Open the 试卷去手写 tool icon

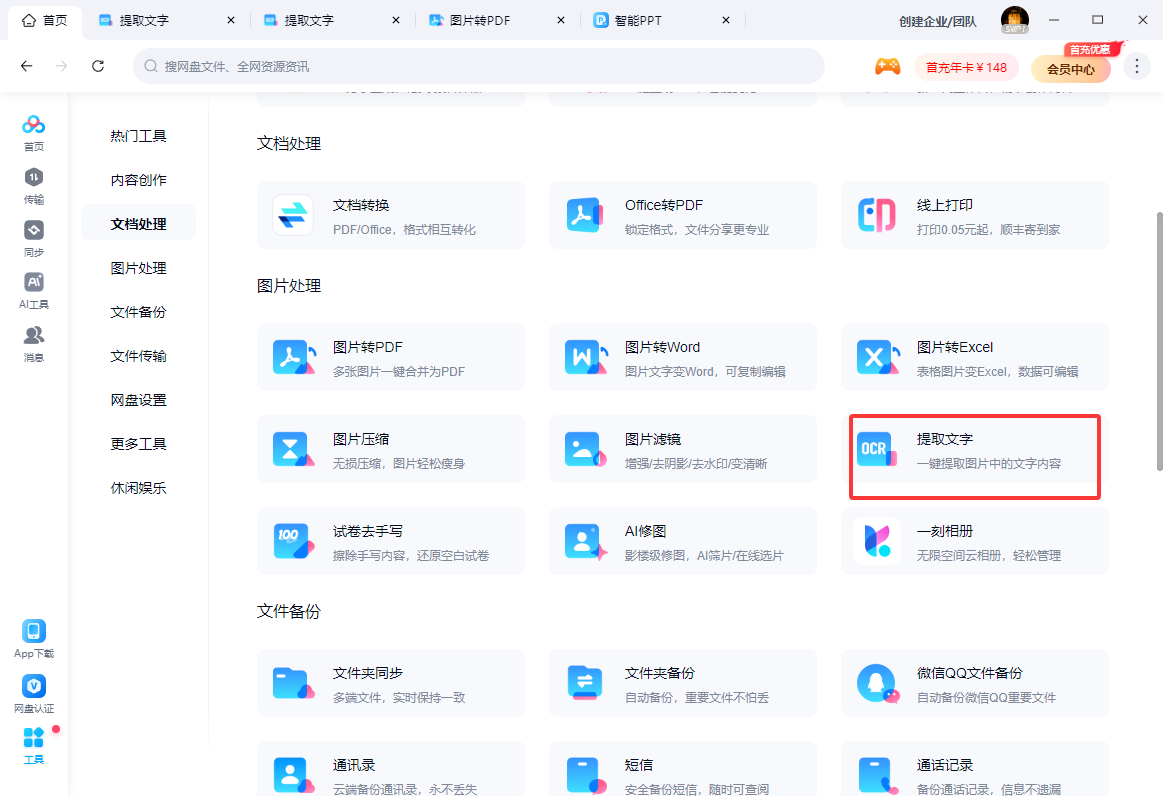tap(293, 541)
